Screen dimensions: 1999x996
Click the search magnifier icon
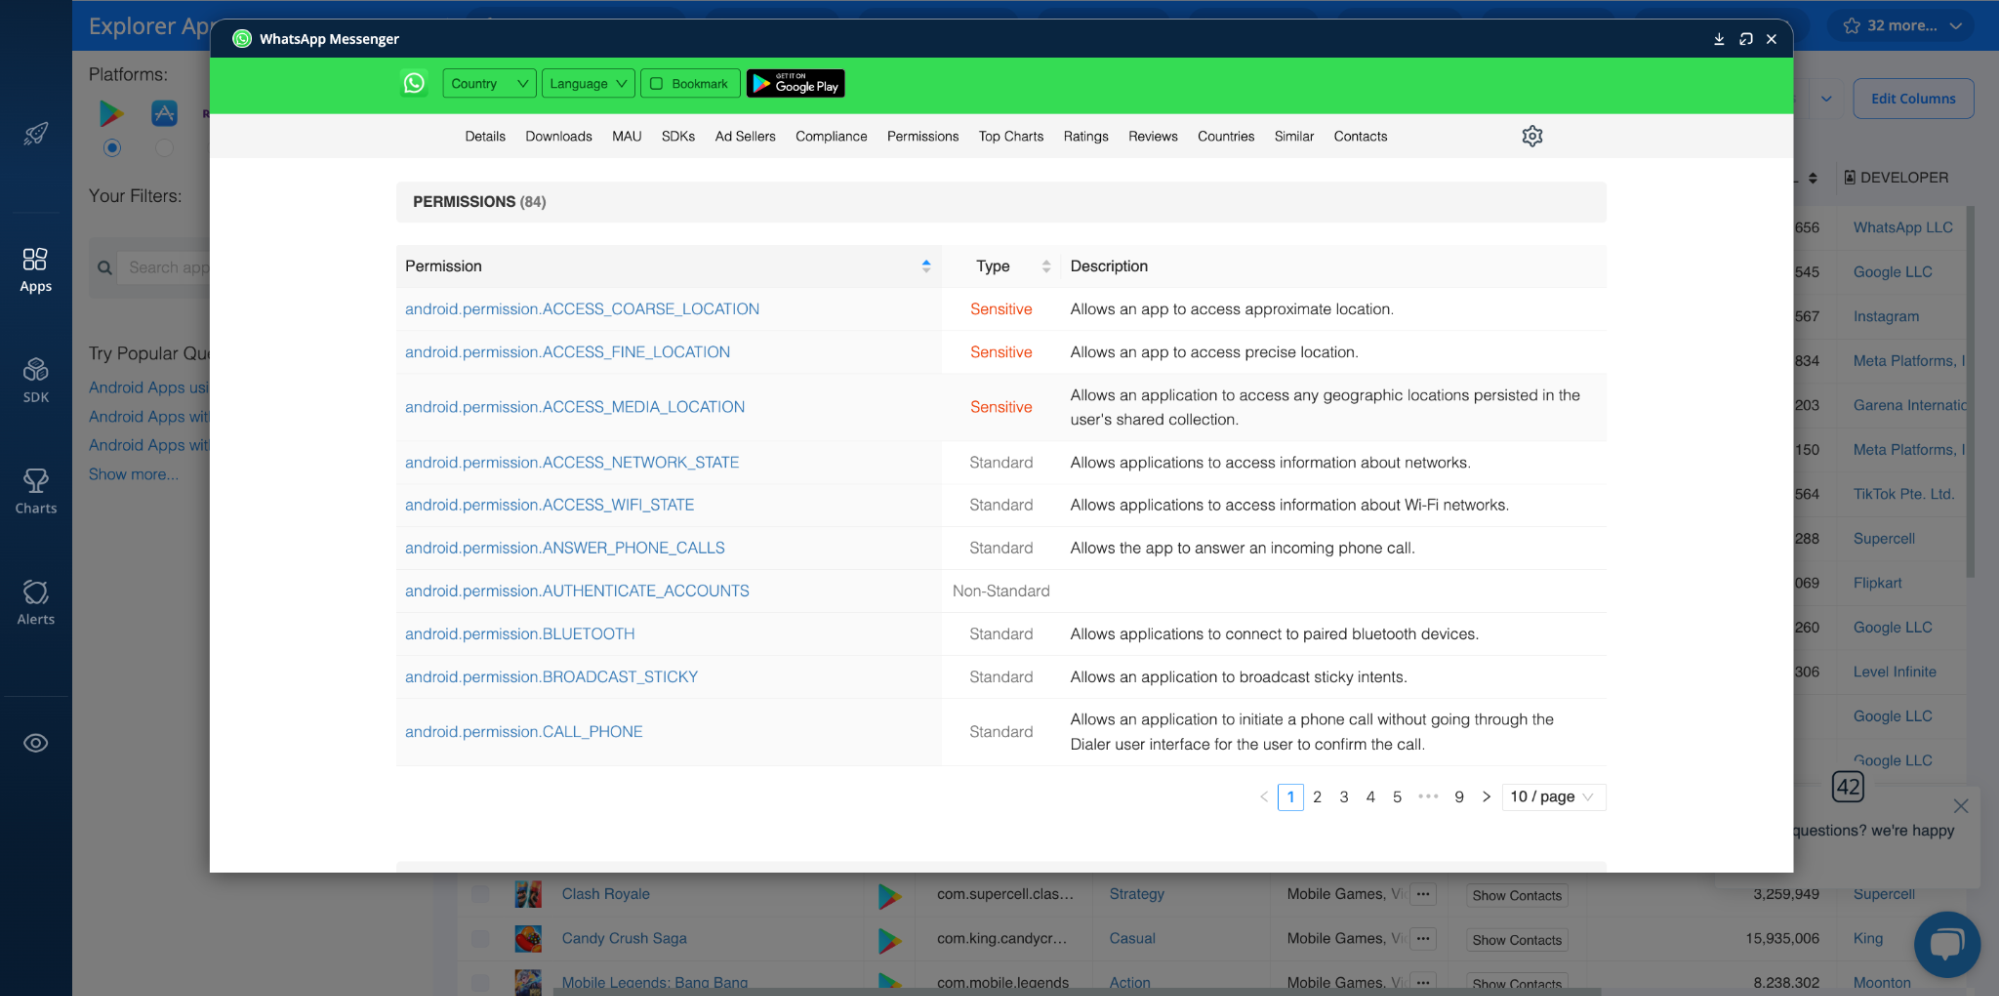point(104,268)
